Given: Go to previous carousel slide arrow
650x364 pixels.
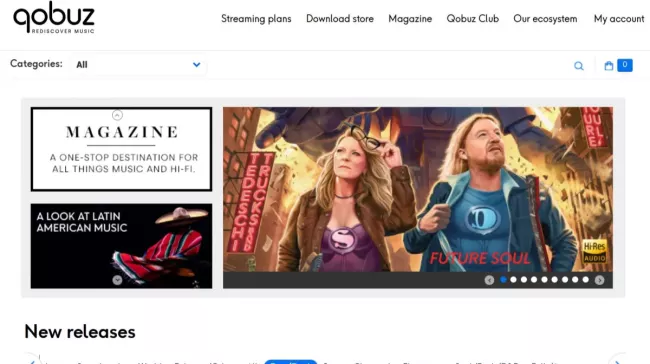Looking at the screenshot, I should (x=489, y=280).
